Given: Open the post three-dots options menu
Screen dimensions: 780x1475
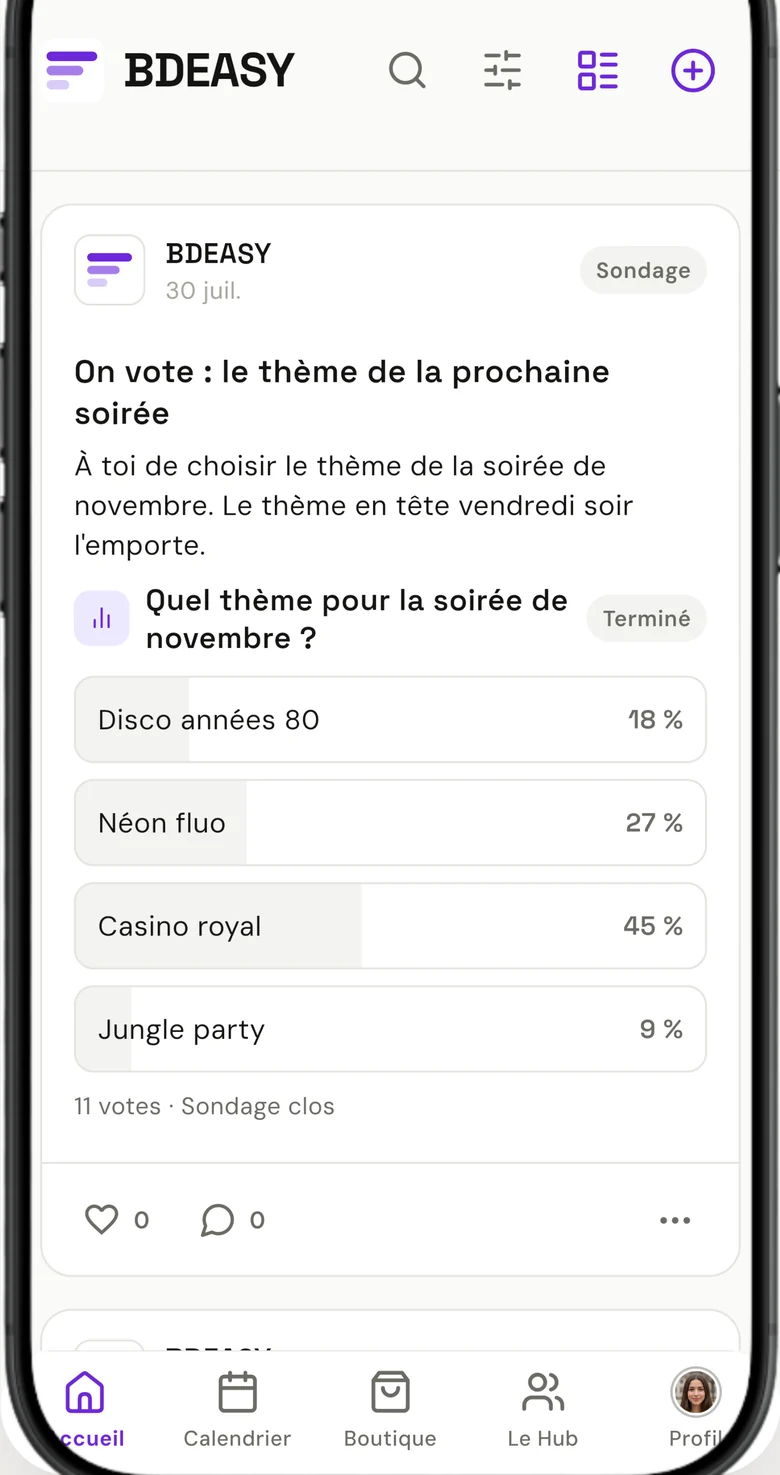Looking at the screenshot, I should 675,1220.
